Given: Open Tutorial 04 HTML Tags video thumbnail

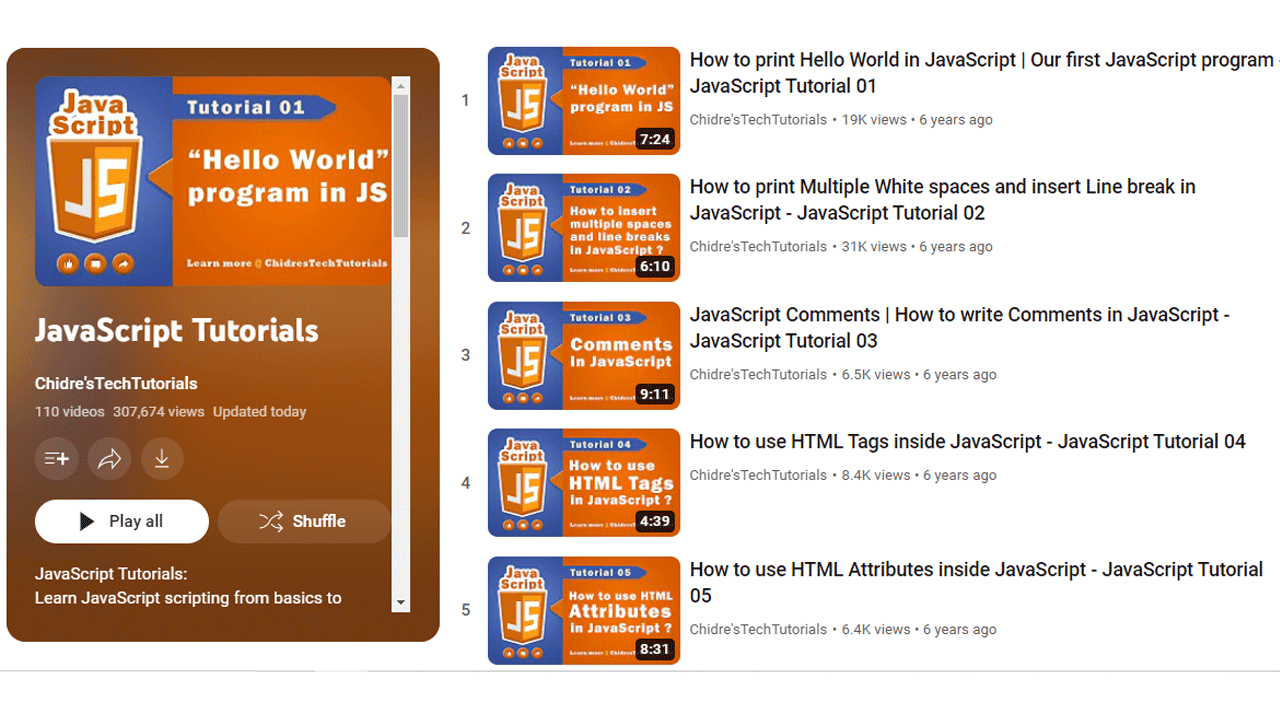Looking at the screenshot, I should 584,483.
